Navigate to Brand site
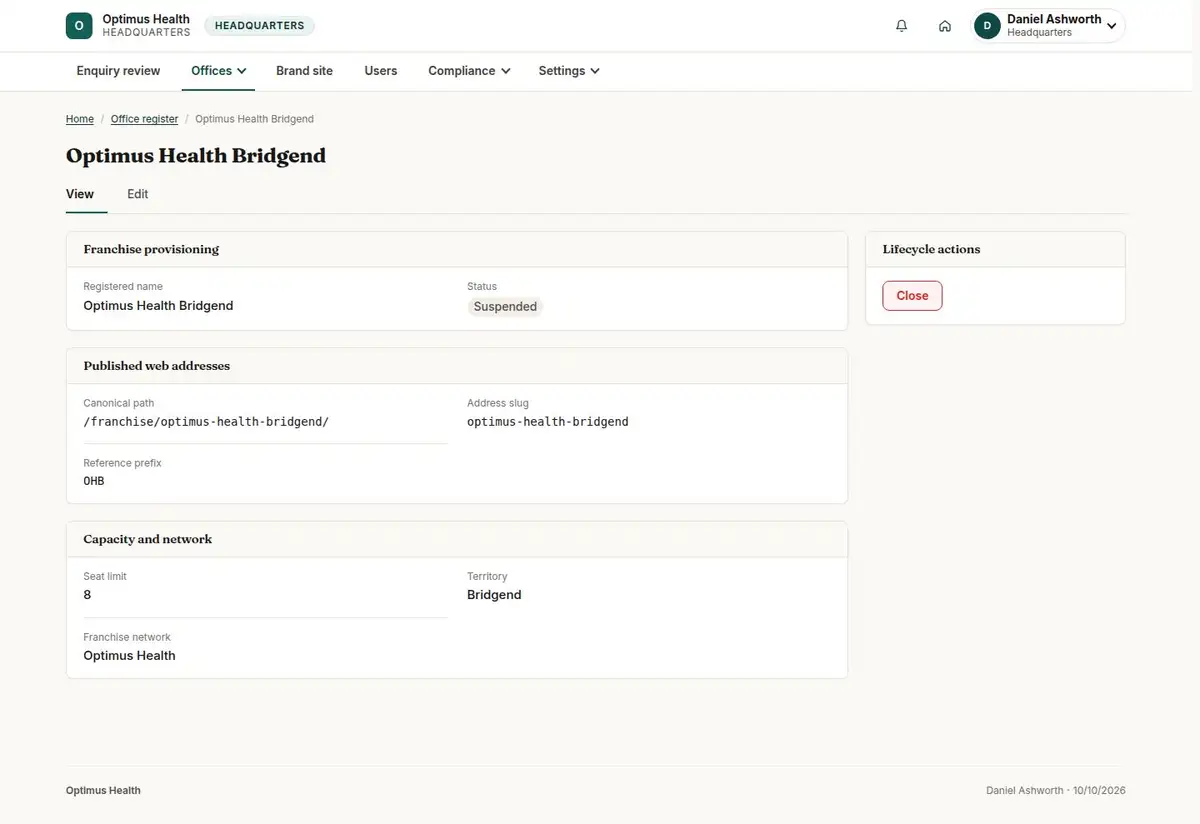Screen dimensions: 1200x824 (305, 71)
